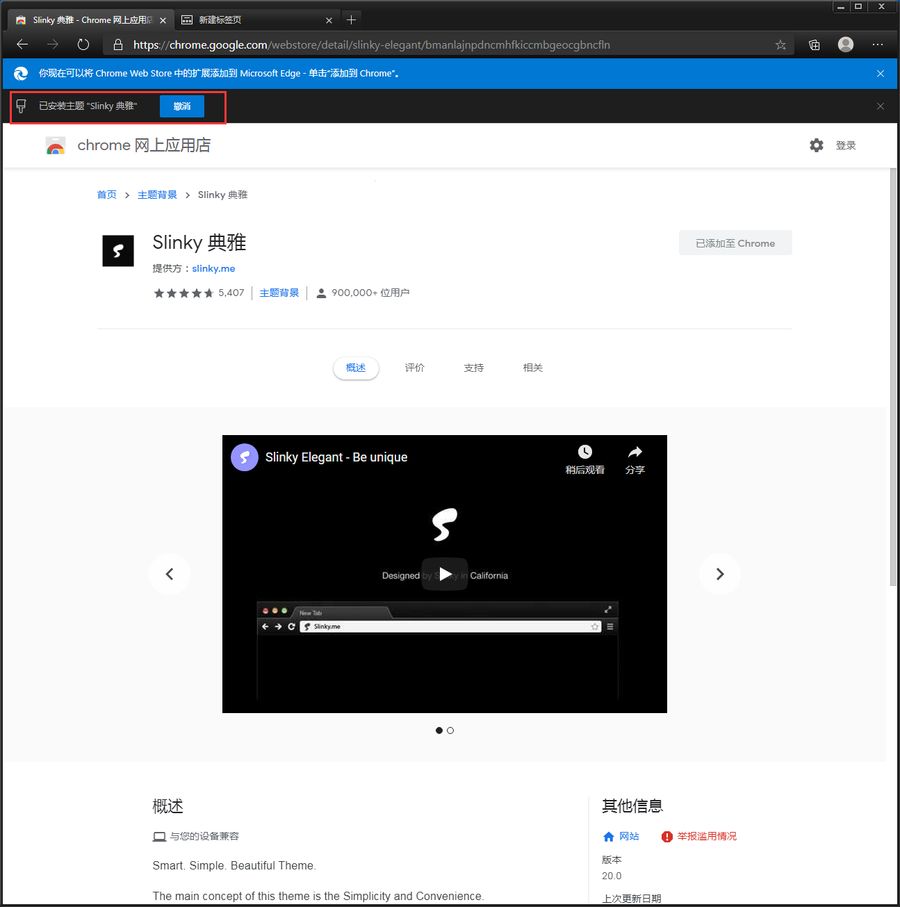The height and width of the screenshot is (907, 900).
Task: Add page to favorites with star icon
Action: 781,45
